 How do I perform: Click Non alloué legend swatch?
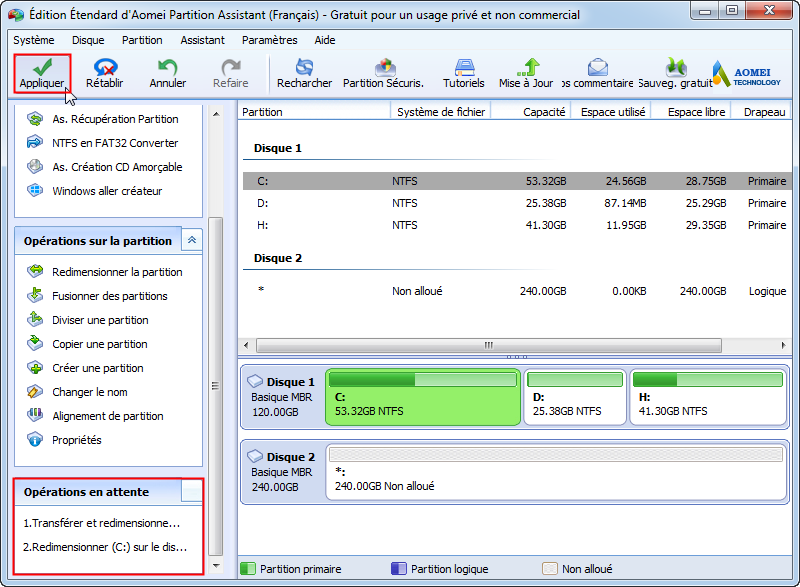(549, 569)
